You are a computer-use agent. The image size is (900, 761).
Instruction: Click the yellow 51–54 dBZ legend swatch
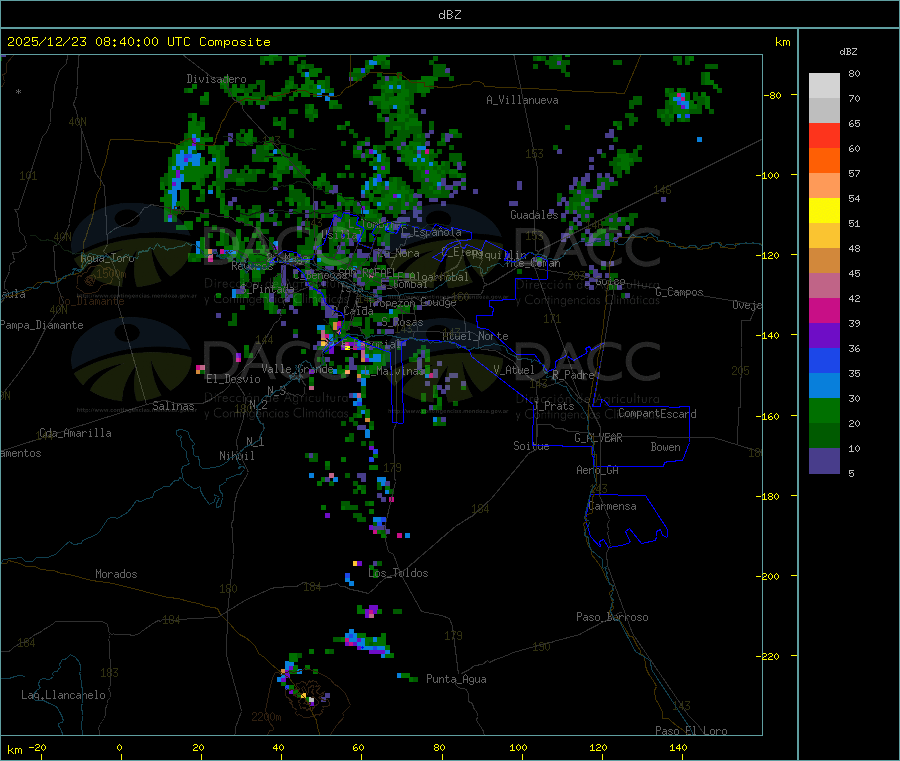(x=824, y=211)
